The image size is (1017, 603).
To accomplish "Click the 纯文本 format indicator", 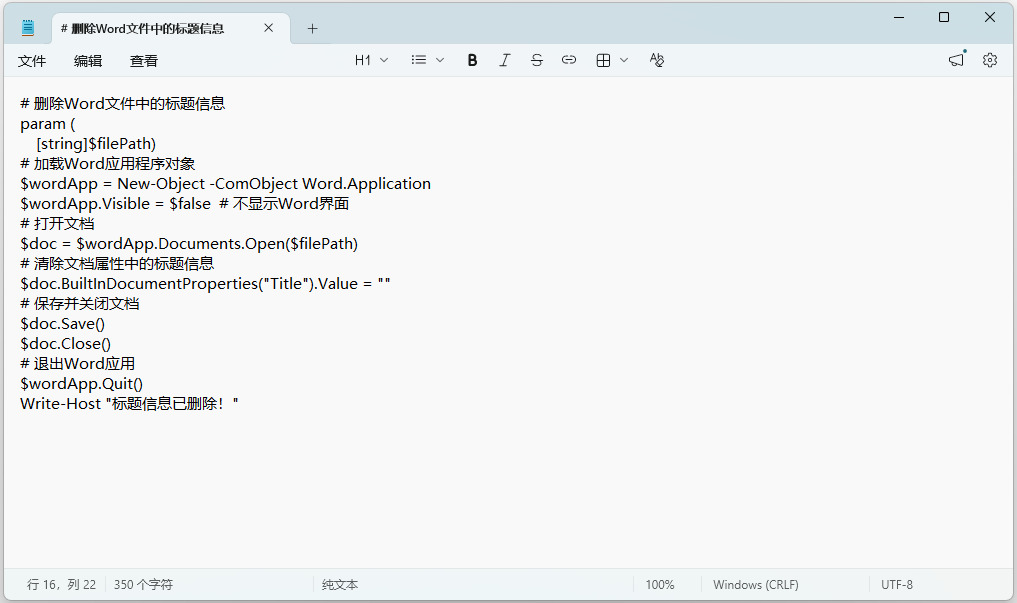I will click(340, 585).
